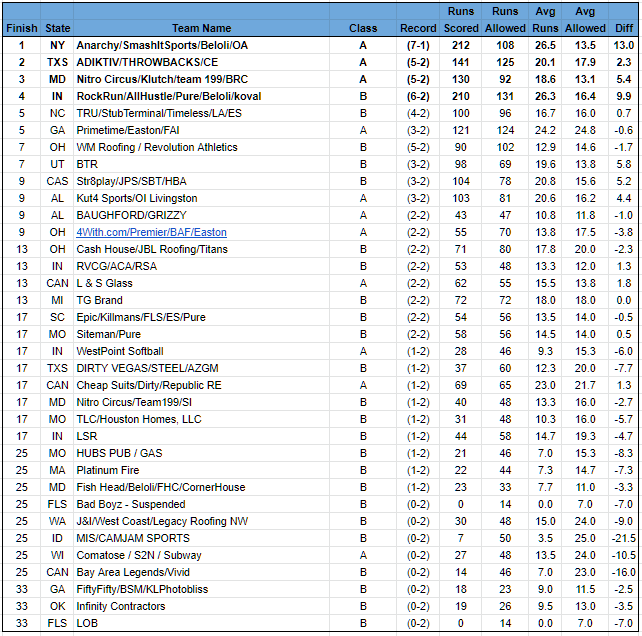Click the WI state cell

tap(57, 555)
